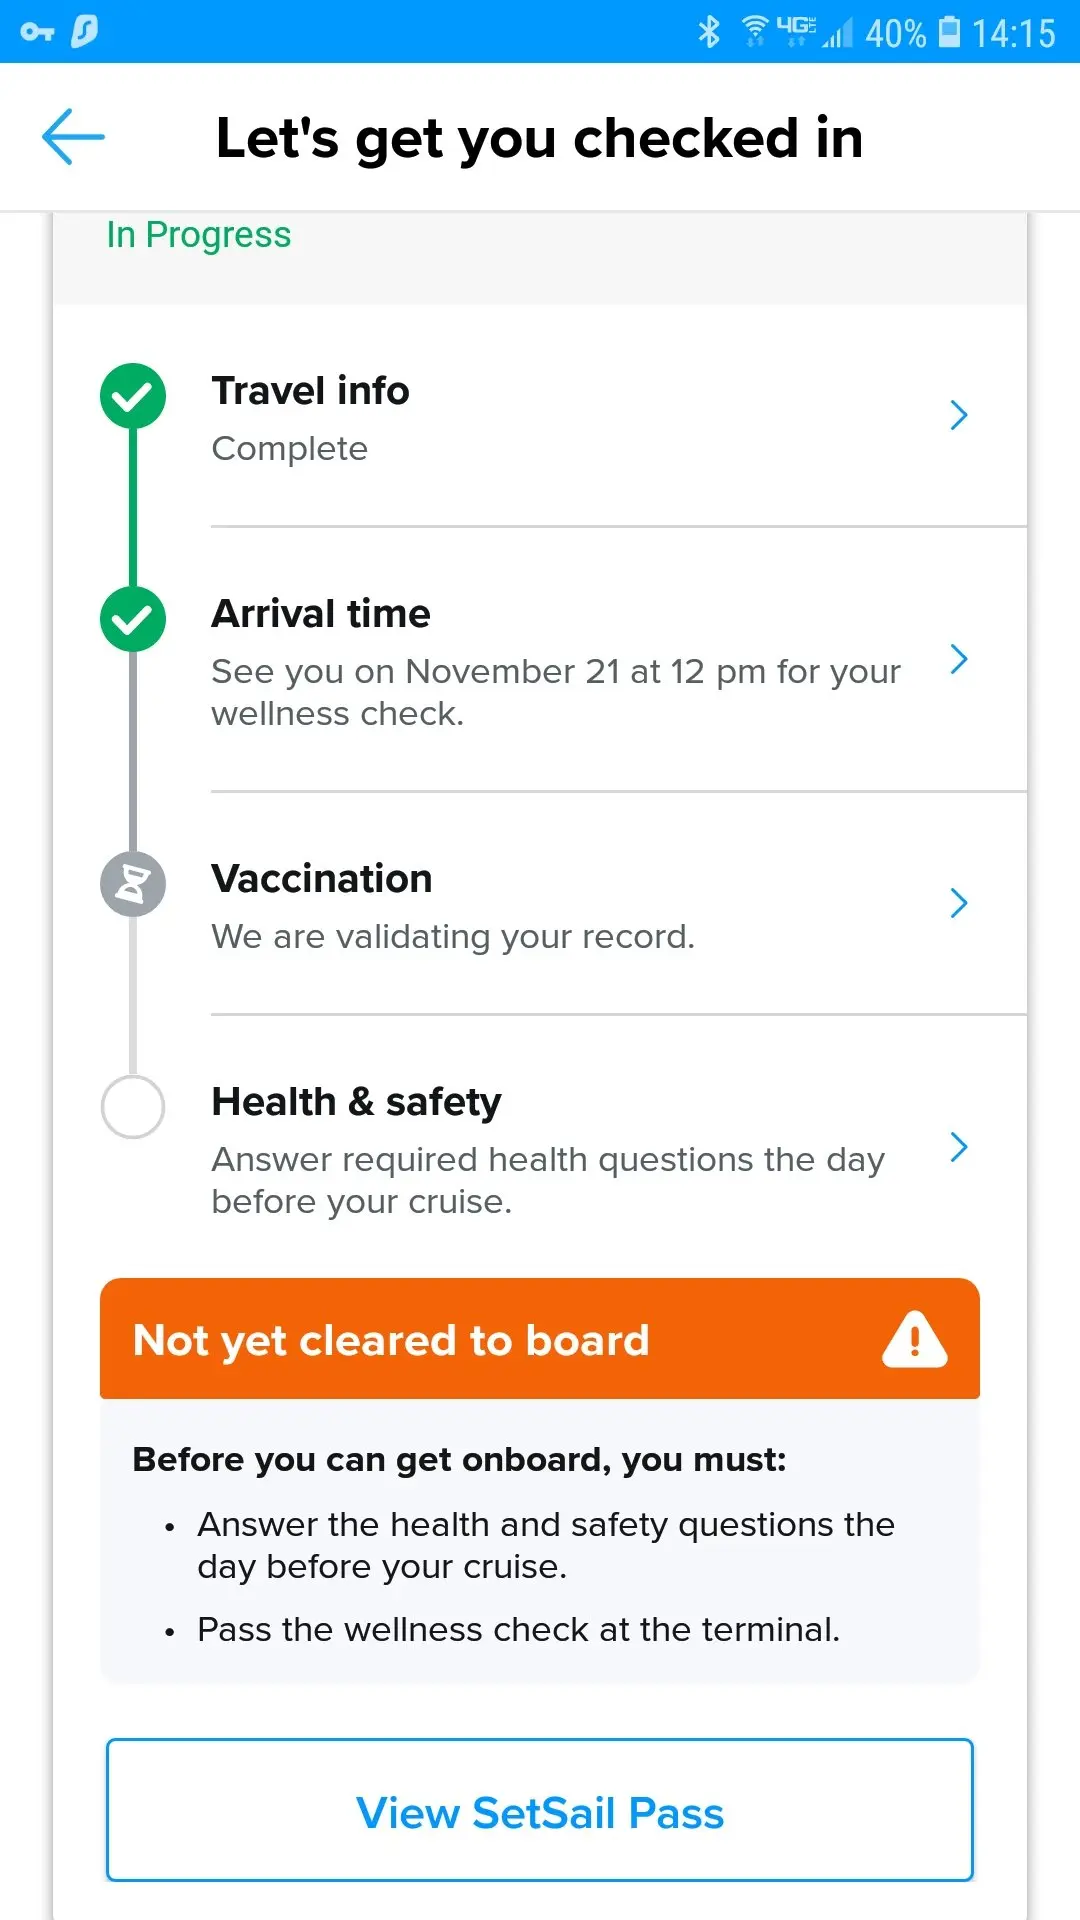Expand the Vaccination row chevron
The height and width of the screenshot is (1920, 1080).
coord(958,903)
